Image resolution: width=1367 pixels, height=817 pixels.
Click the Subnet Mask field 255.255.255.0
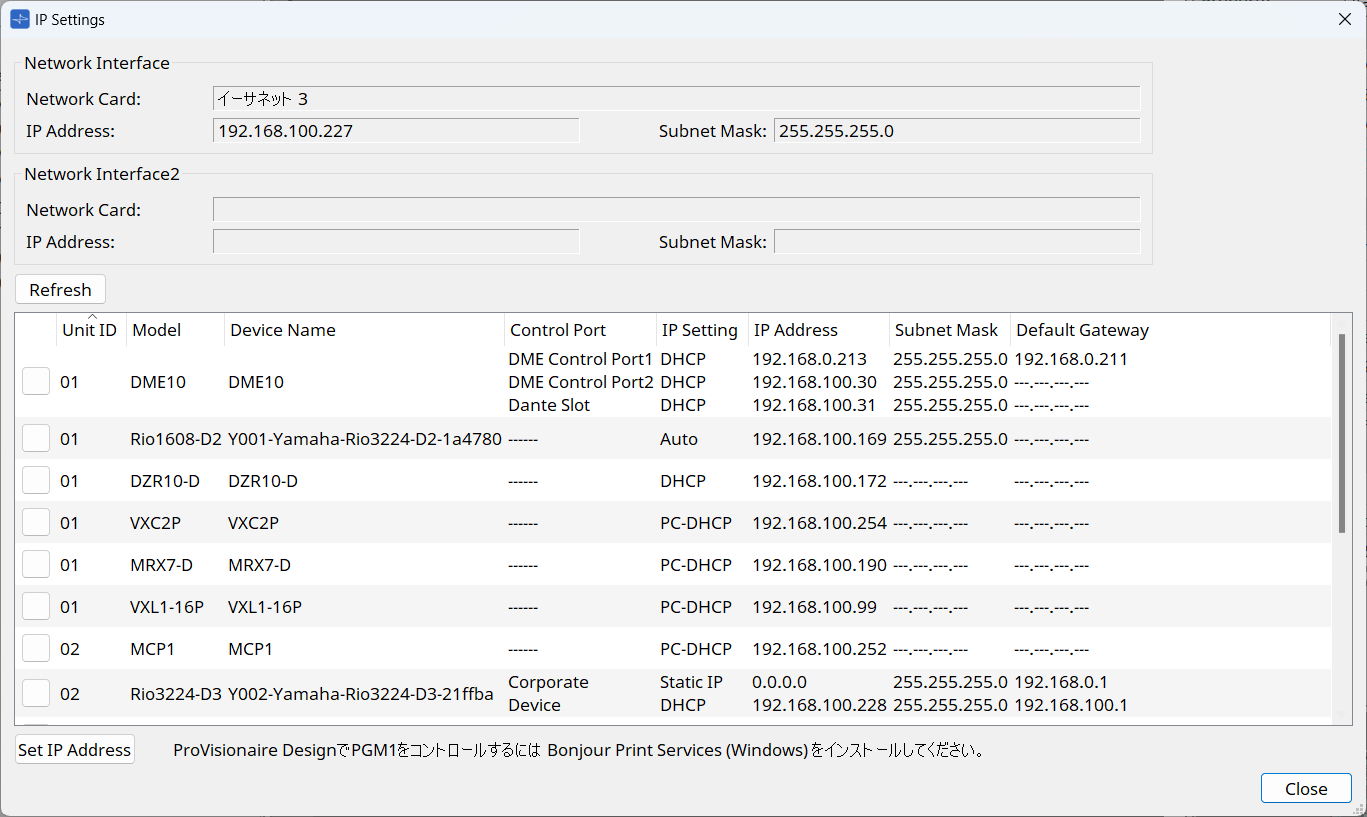pyautogui.click(x=956, y=131)
